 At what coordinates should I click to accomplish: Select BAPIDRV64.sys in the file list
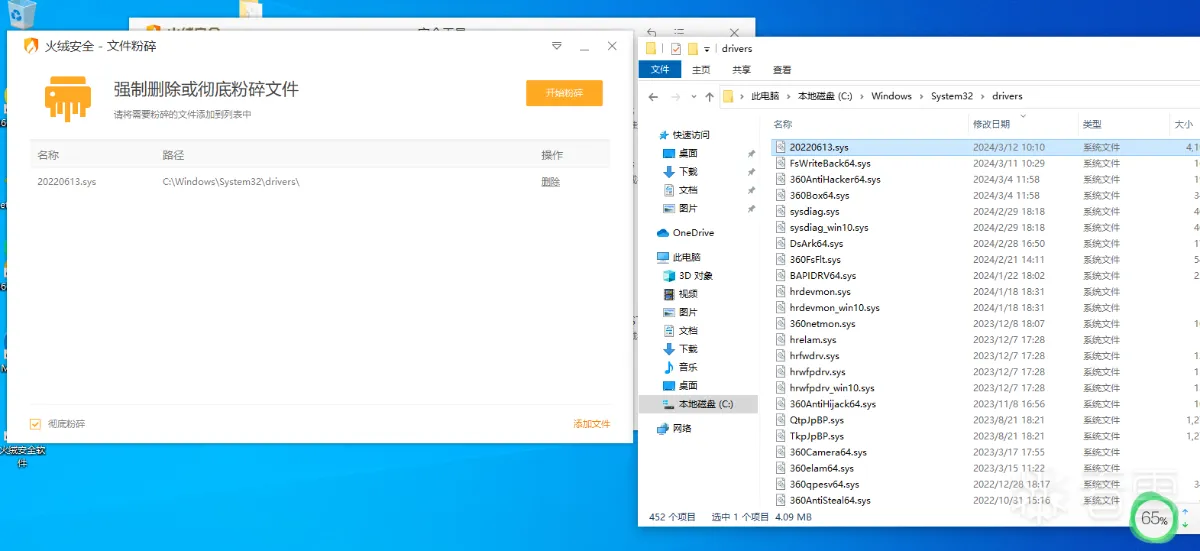tap(823, 275)
